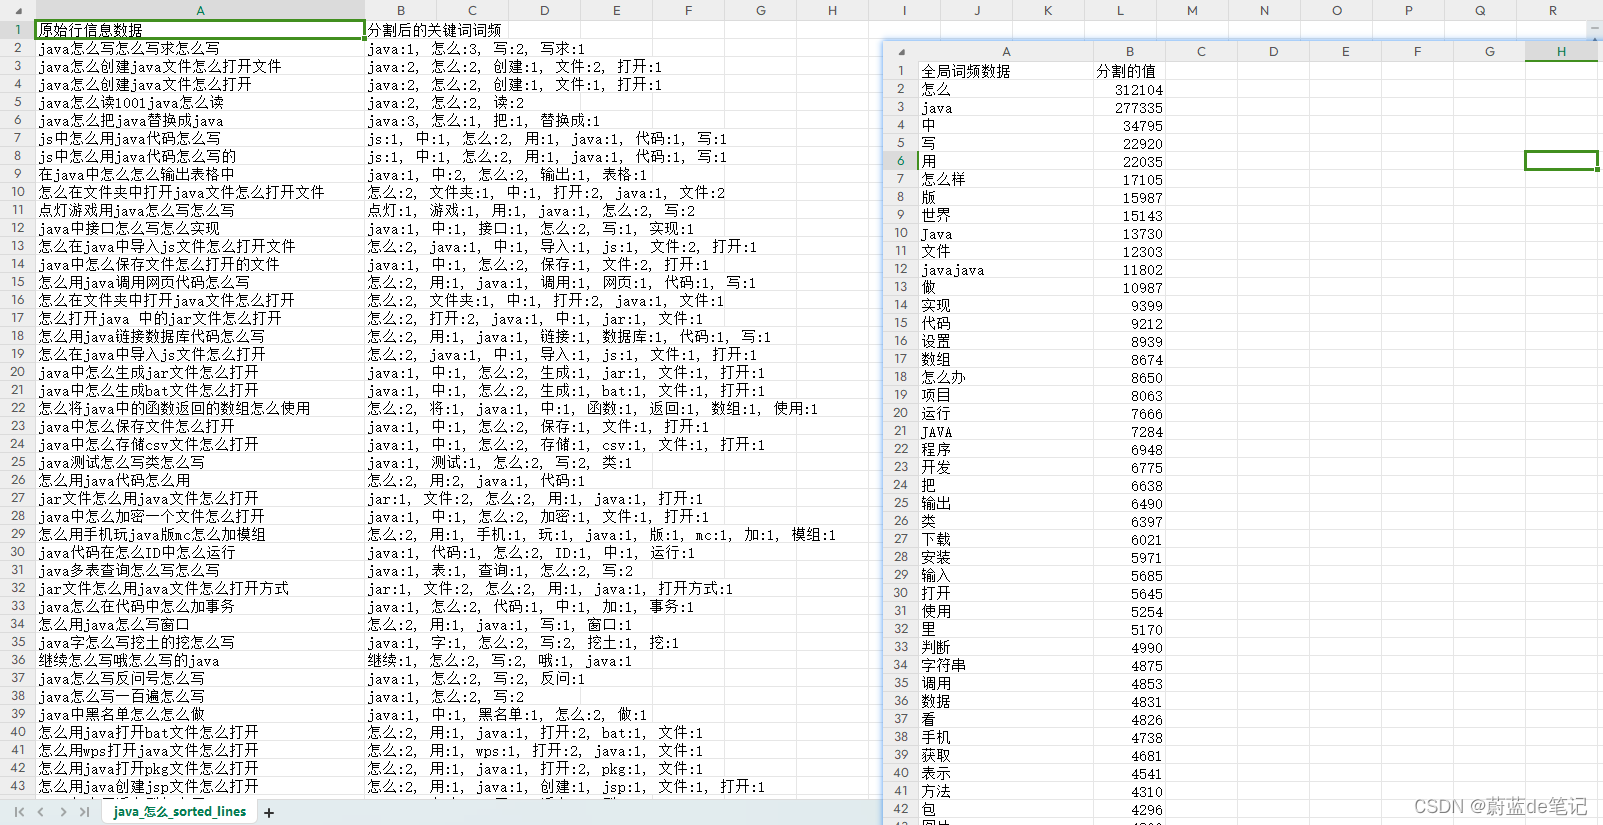Viewport: 1603px width, 825px height.
Task: Select row 6 header in the right window
Action: click(x=901, y=161)
